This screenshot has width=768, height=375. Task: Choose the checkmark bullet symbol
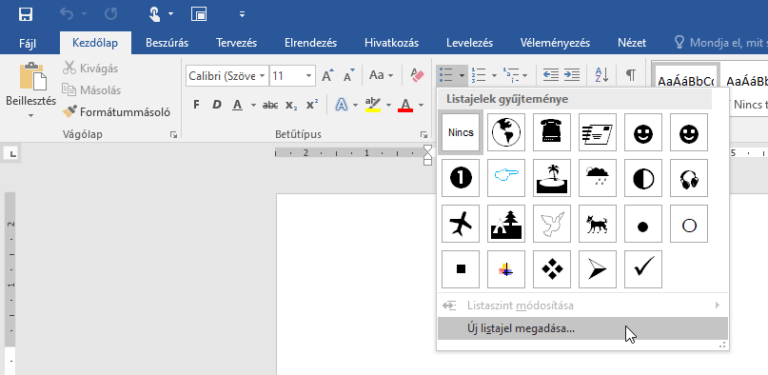coord(643,269)
